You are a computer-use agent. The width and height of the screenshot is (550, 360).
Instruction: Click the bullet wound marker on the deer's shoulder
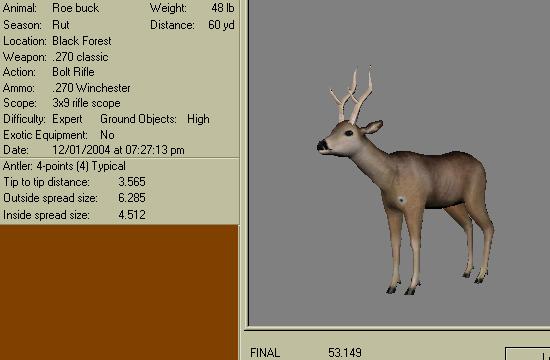401,200
